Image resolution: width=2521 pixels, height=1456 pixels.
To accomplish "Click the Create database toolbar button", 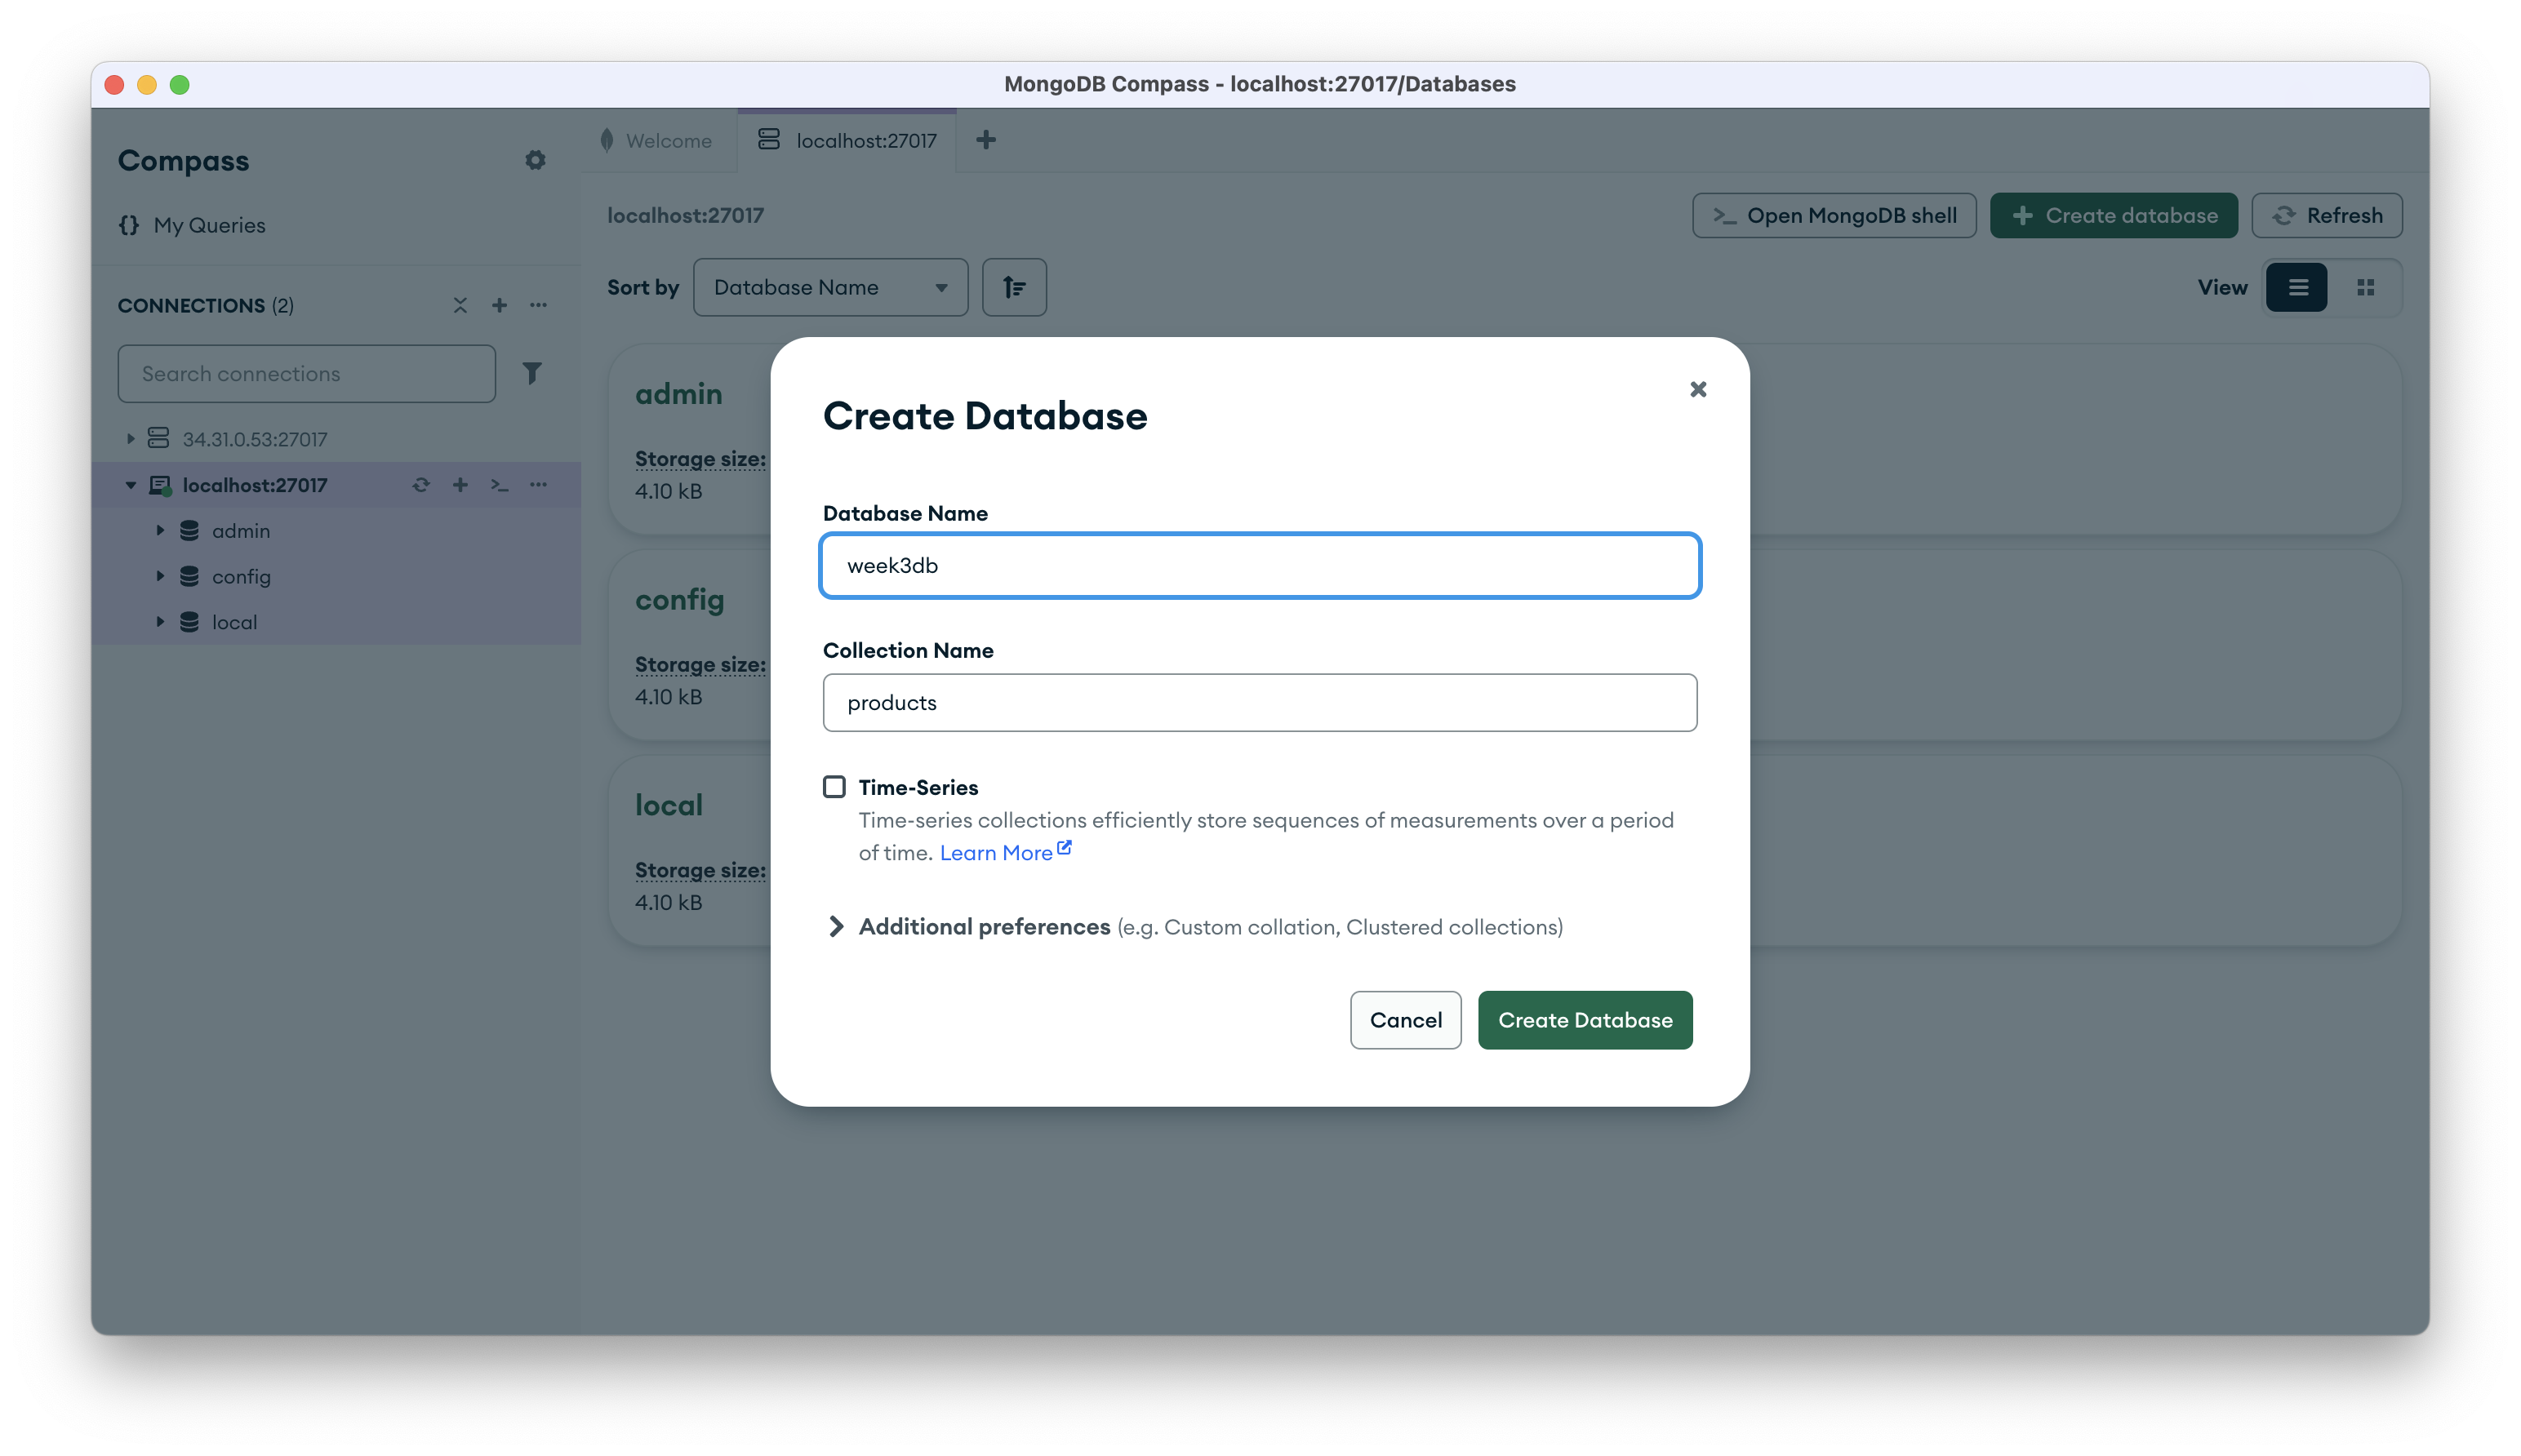I will click(2113, 215).
